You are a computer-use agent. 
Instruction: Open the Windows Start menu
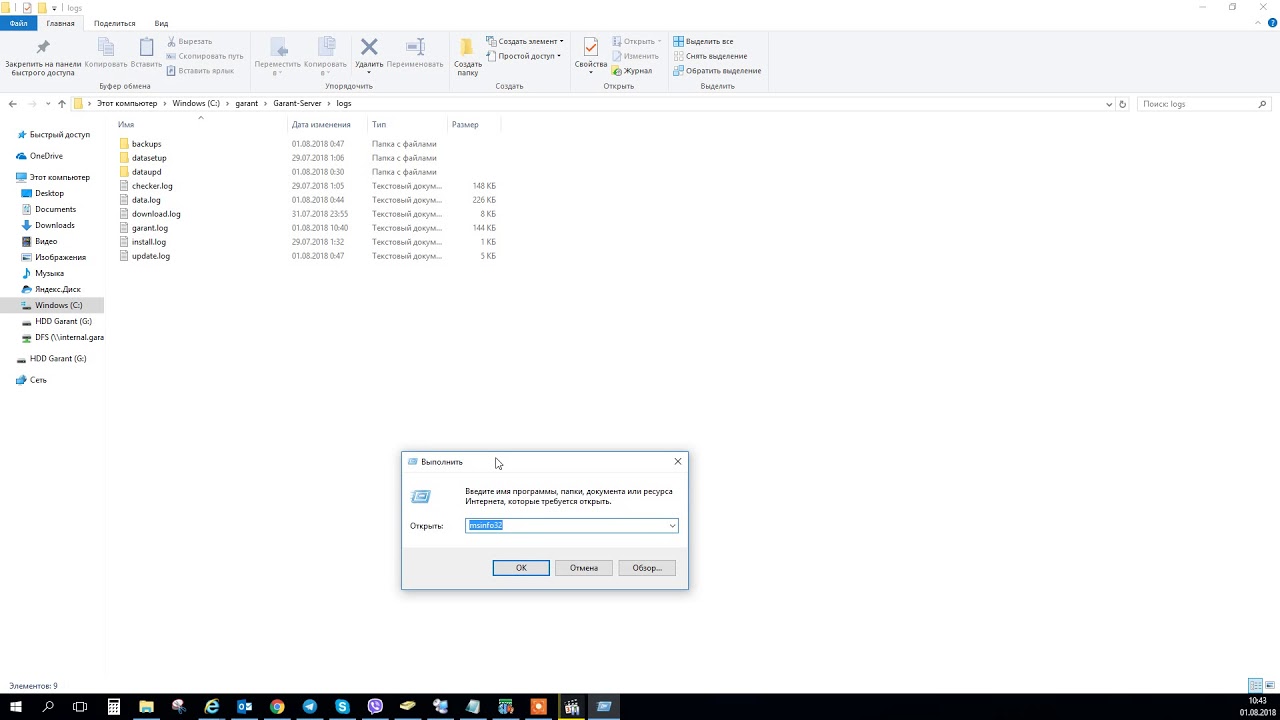(x=16, y=707)
